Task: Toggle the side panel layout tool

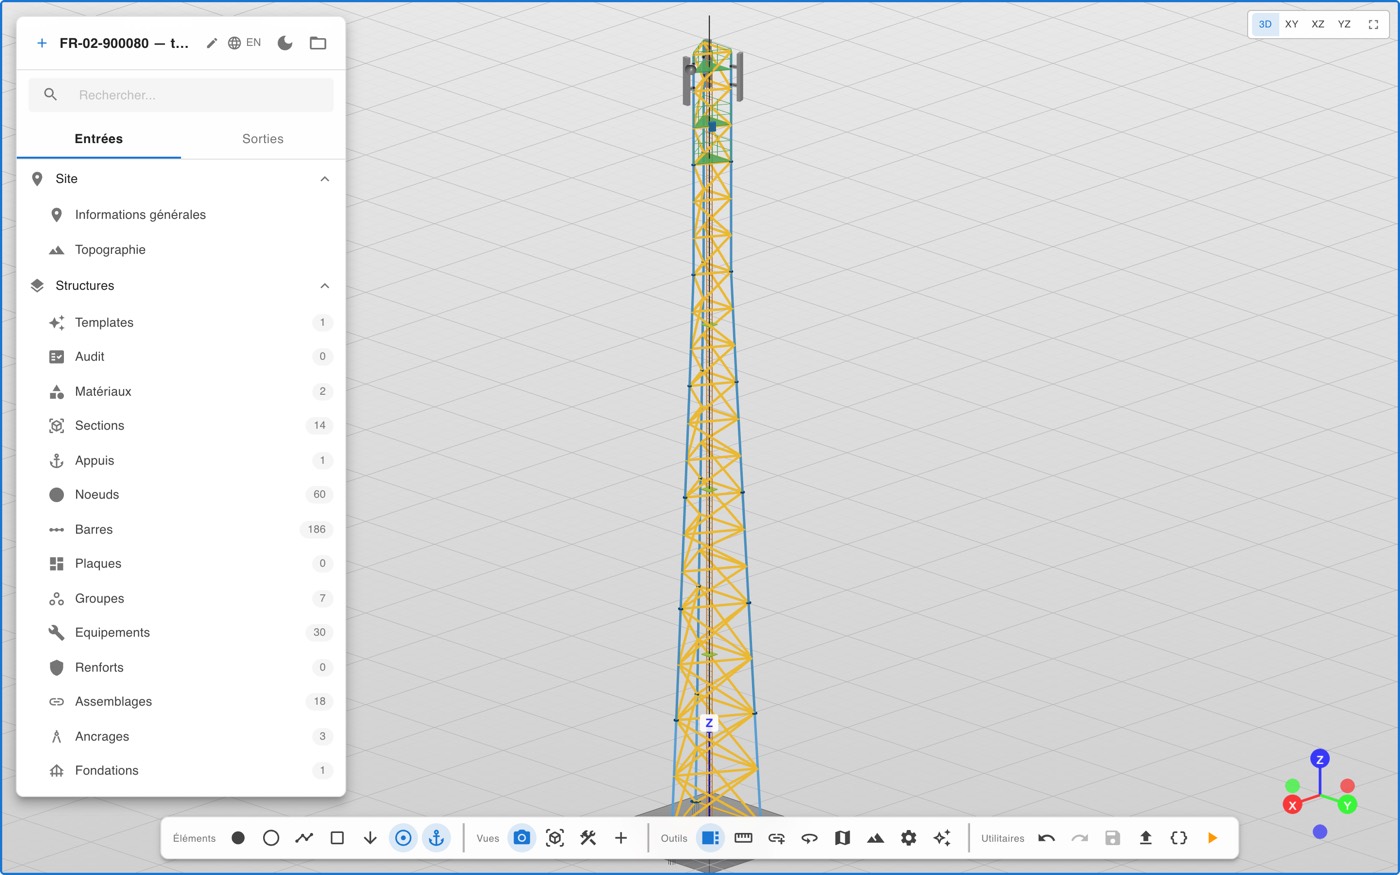Action: [x=710, y=838]
